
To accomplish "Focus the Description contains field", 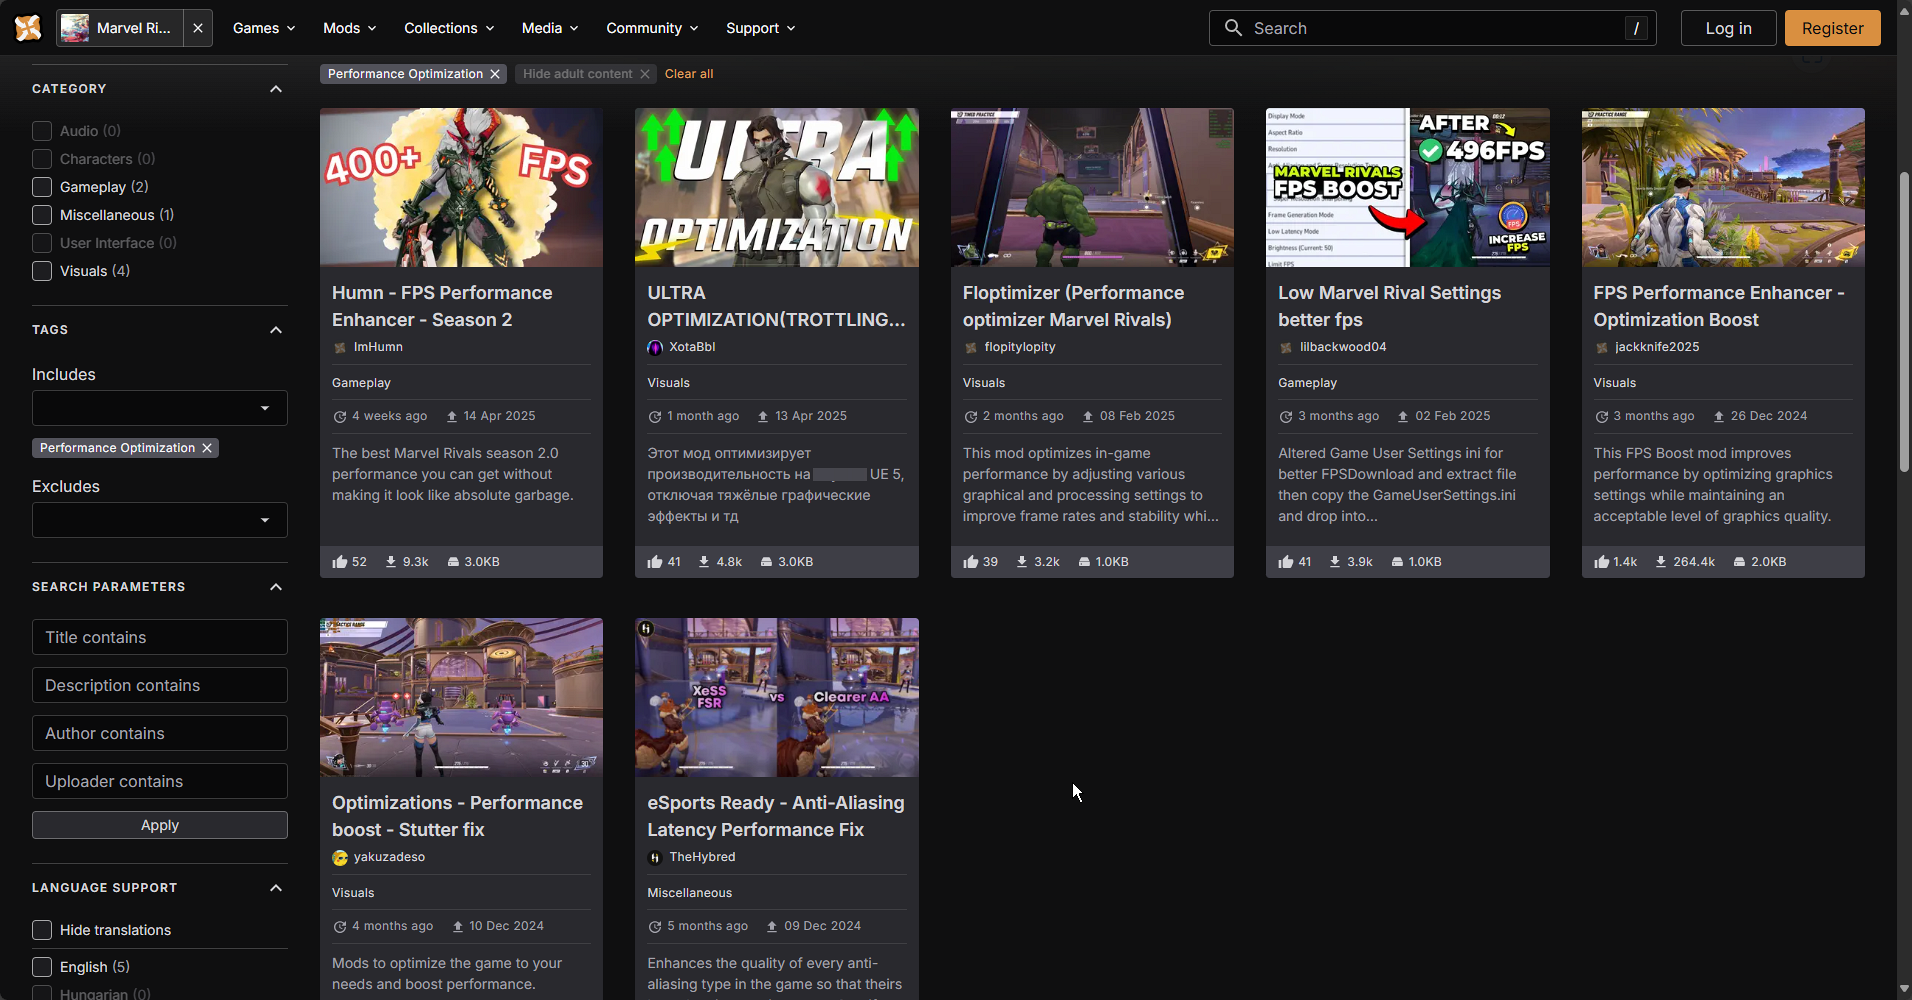I will [x=160, y=685].
